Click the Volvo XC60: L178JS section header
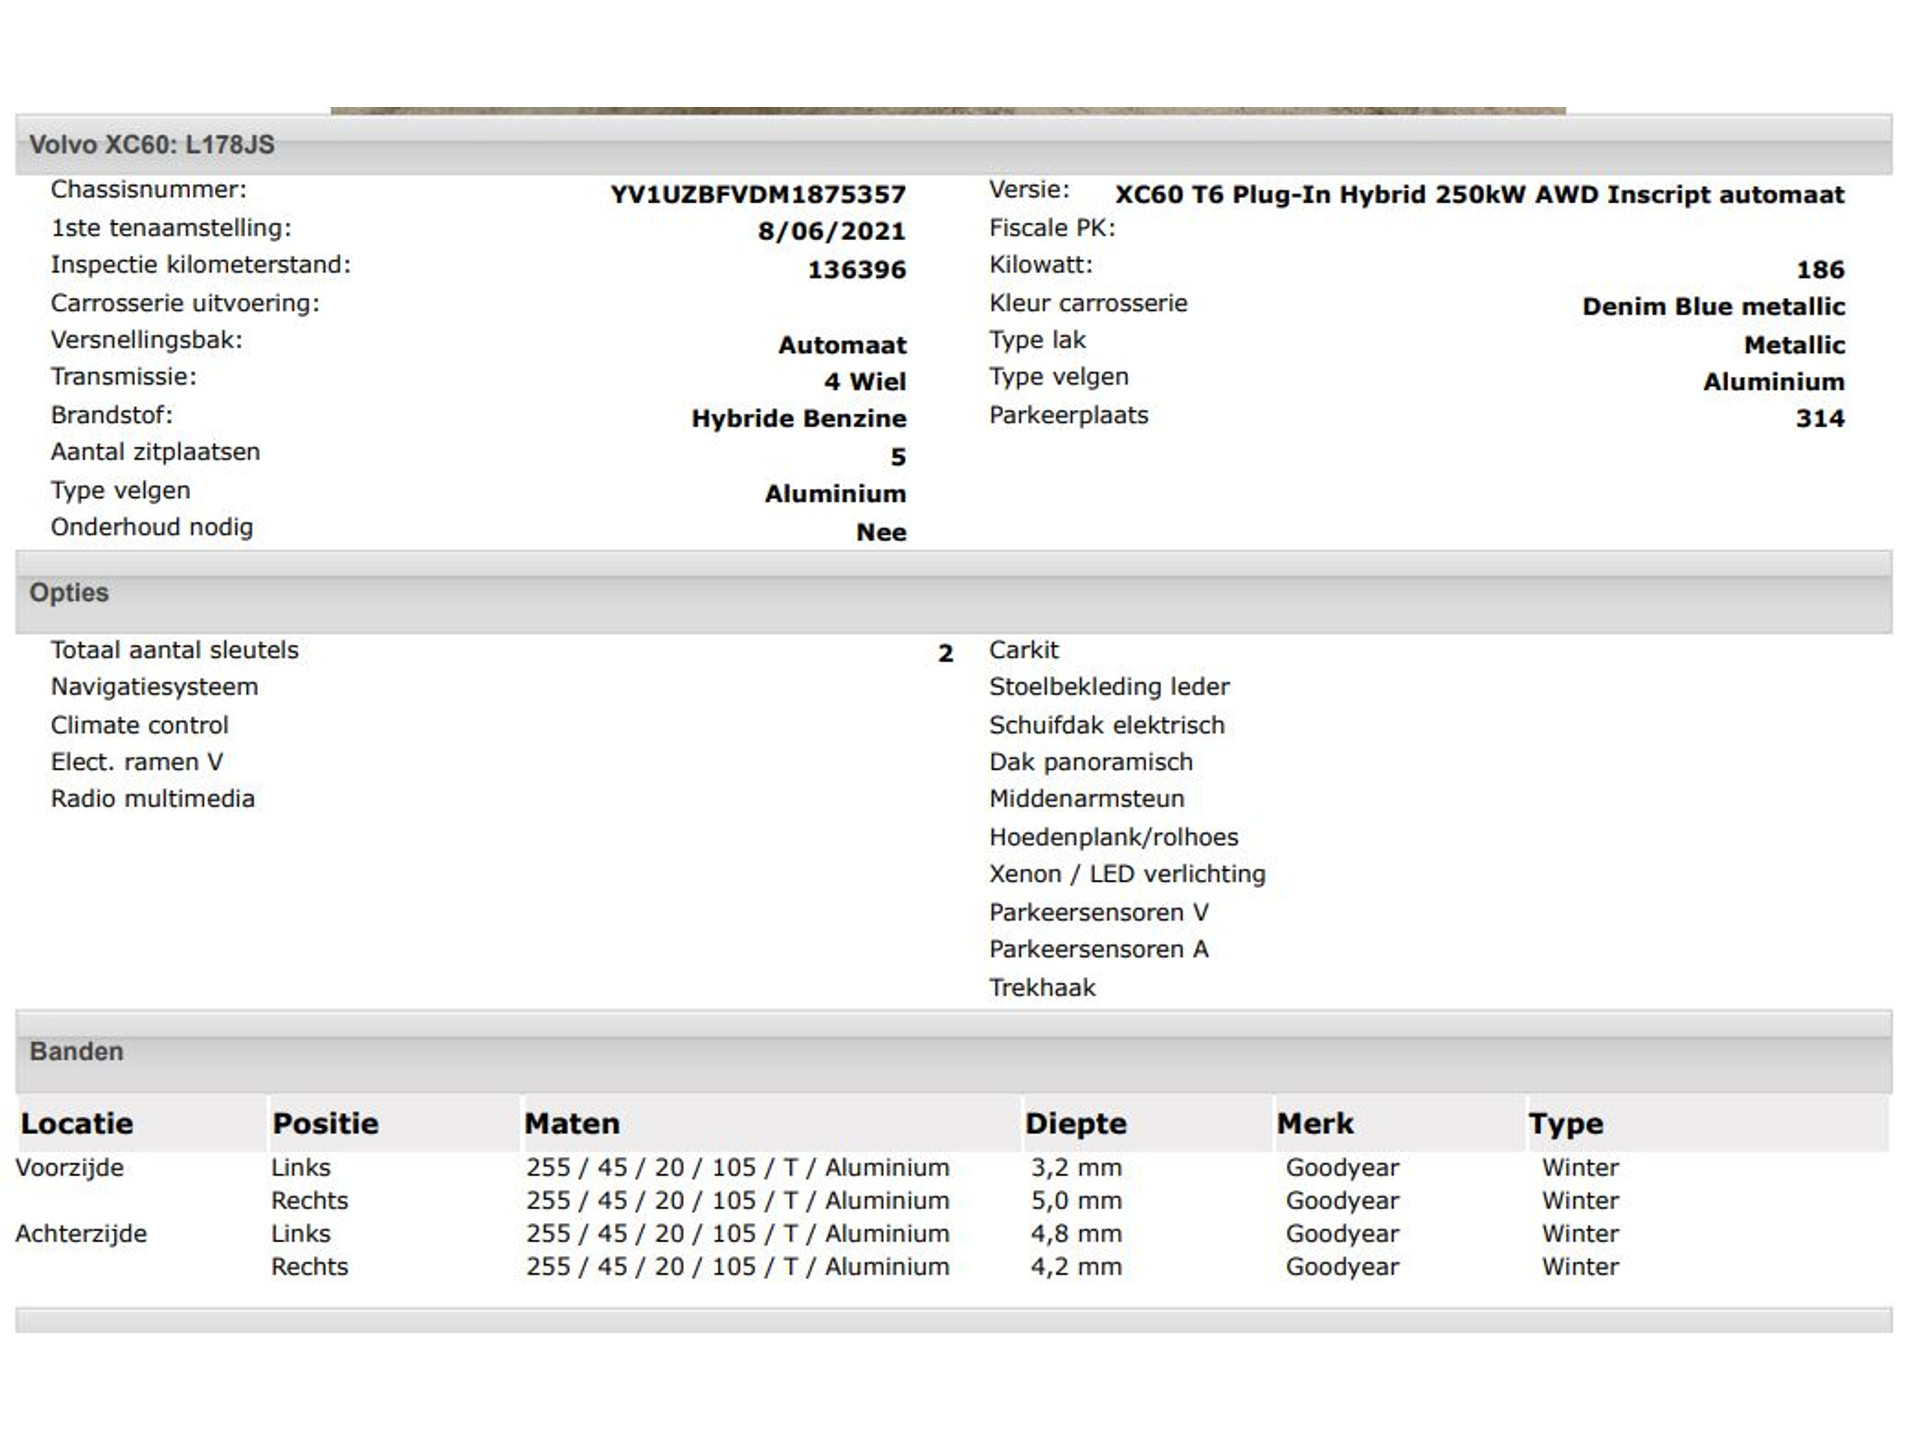The image size is (1920, 1440). pos(152,145)
